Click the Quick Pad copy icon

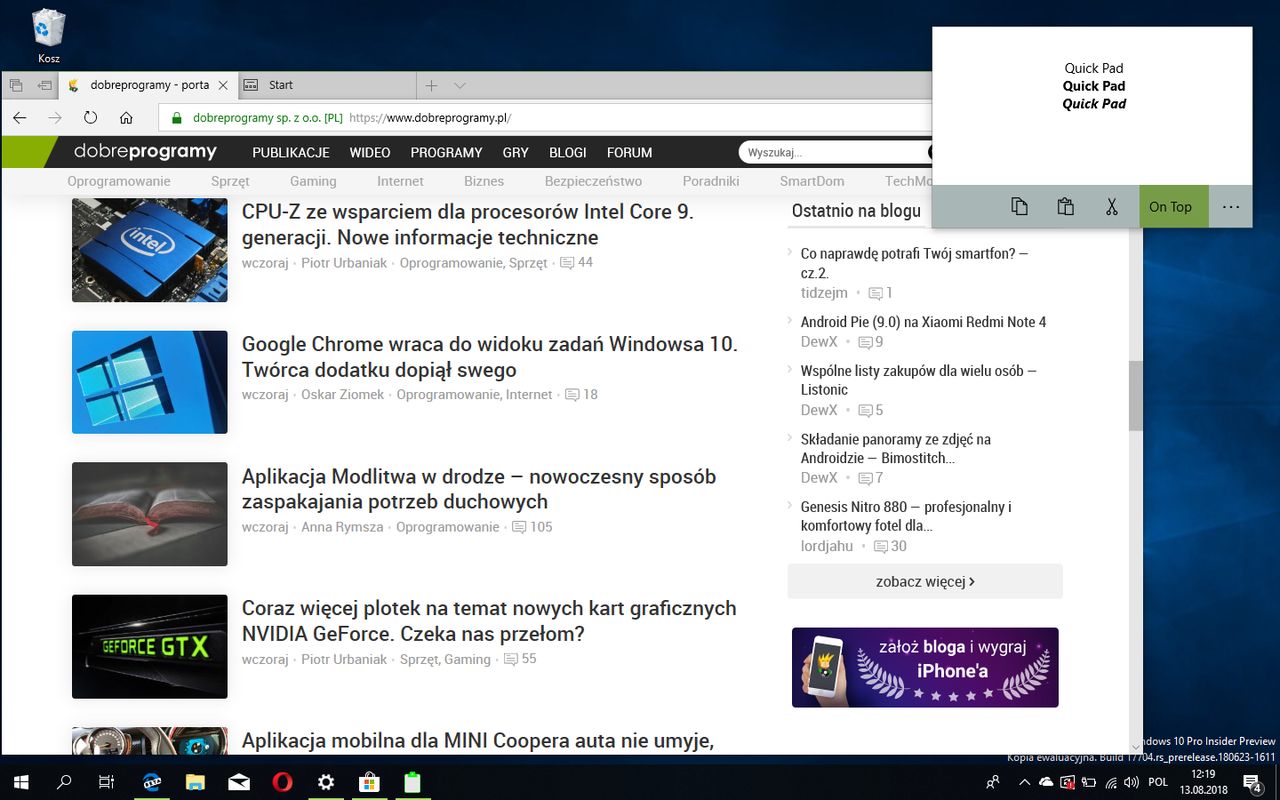tap(1019, 207)
